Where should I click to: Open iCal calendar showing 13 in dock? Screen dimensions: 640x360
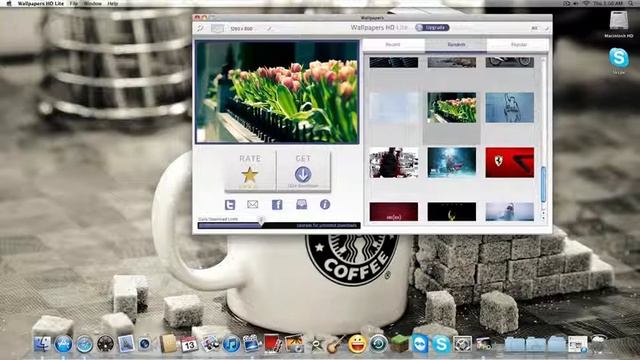tap(189, 344)
